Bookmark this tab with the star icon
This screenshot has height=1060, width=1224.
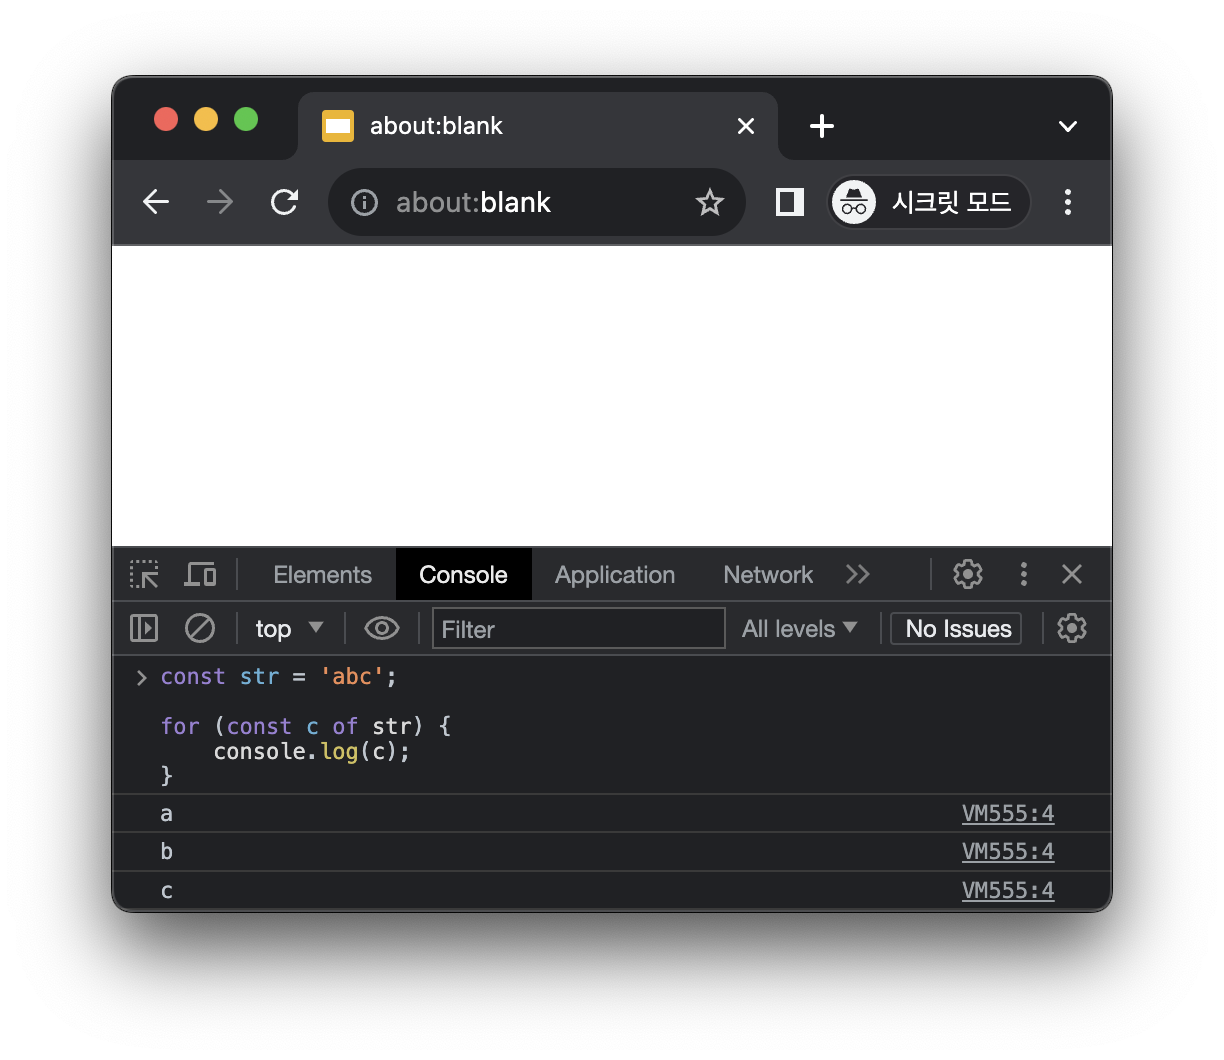710,202
